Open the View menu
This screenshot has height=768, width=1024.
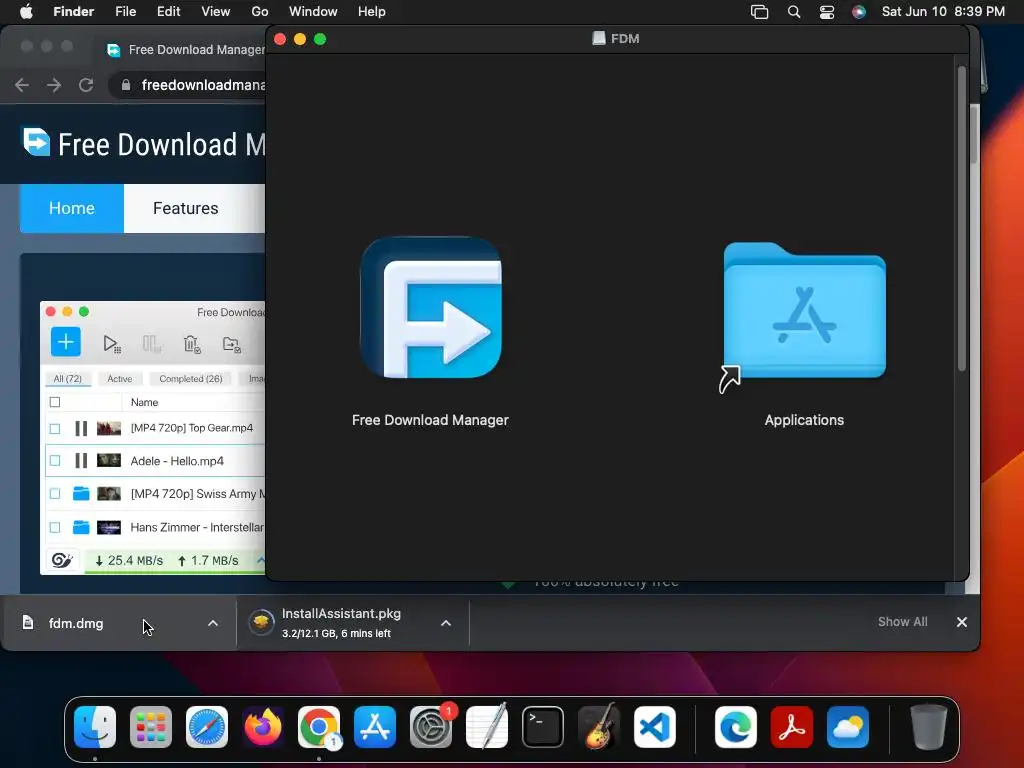pos(216,12)
